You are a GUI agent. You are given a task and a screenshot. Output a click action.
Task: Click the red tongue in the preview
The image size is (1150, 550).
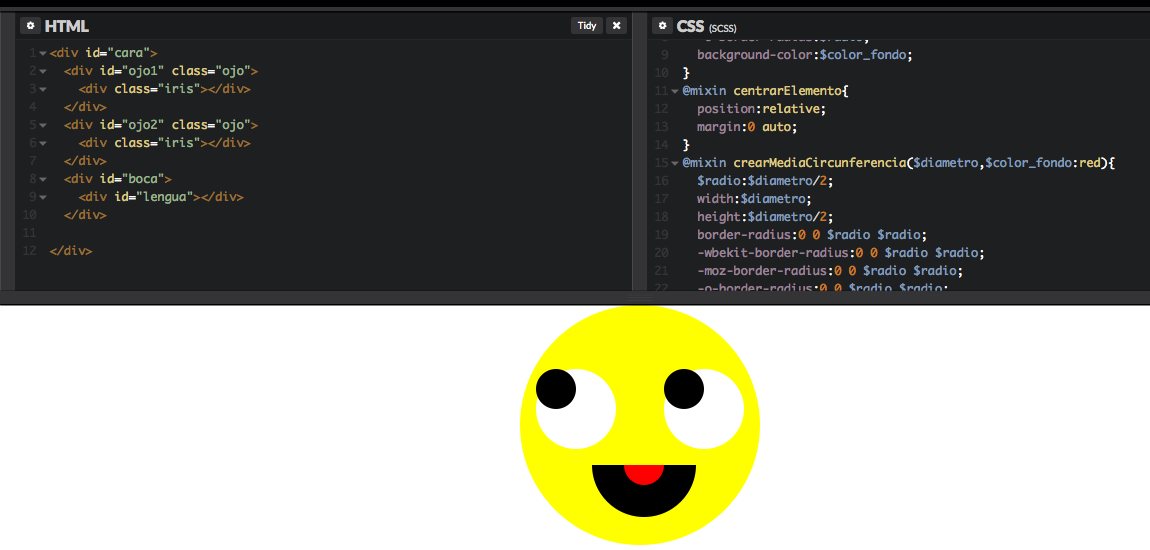(x=644, y=474)
